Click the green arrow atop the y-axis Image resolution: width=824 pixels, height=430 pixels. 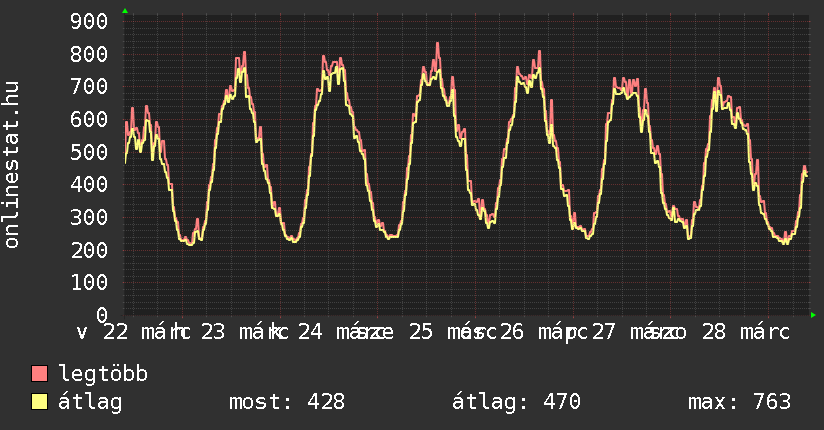tap(124, 11)
